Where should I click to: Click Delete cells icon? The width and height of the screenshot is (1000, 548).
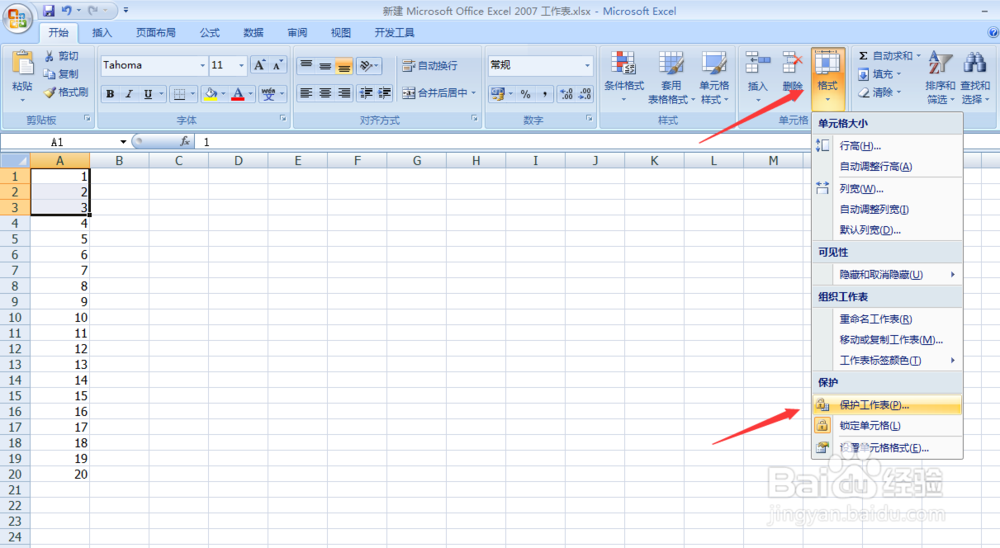(793, 63)
